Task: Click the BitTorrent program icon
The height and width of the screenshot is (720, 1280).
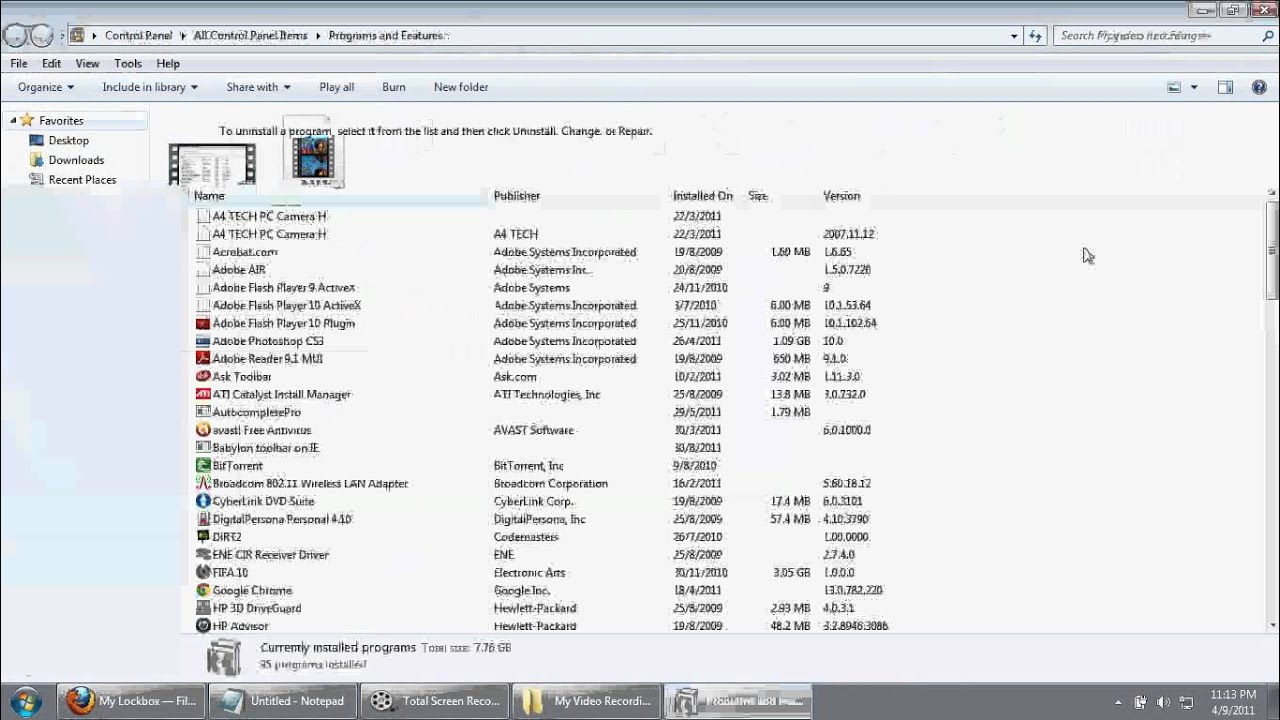Action: tap(203, 466)
